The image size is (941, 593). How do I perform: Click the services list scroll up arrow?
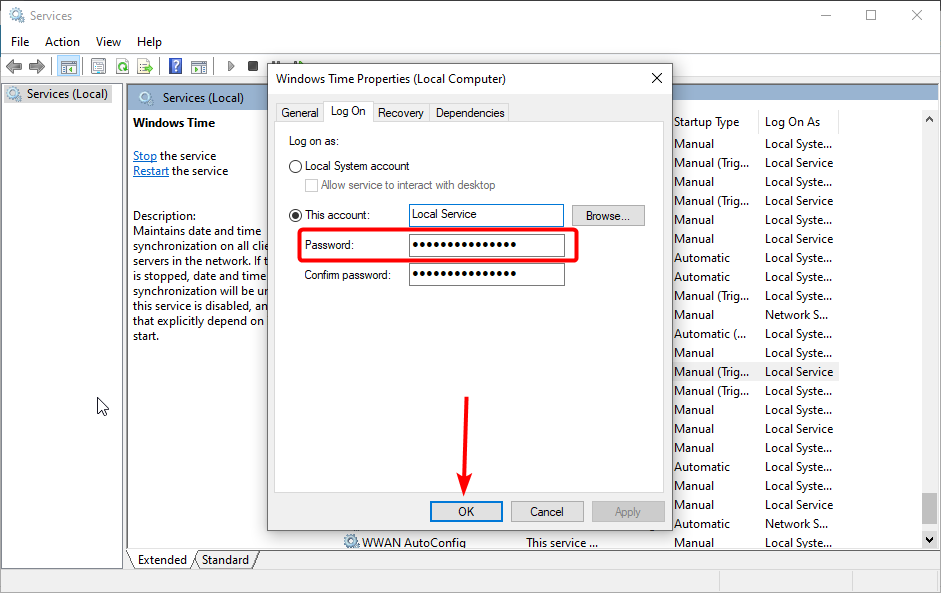pyautogui.click(x=929, y=119)
